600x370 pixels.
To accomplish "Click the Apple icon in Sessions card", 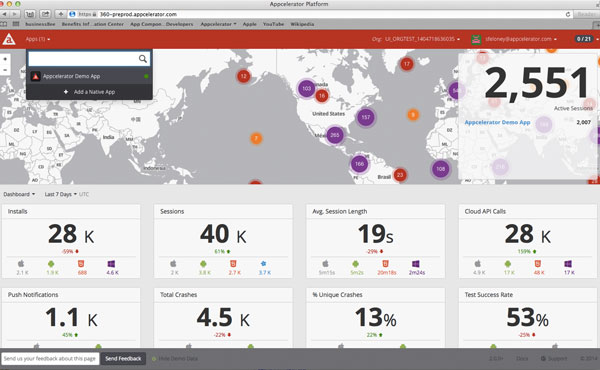I will (173, 264).
